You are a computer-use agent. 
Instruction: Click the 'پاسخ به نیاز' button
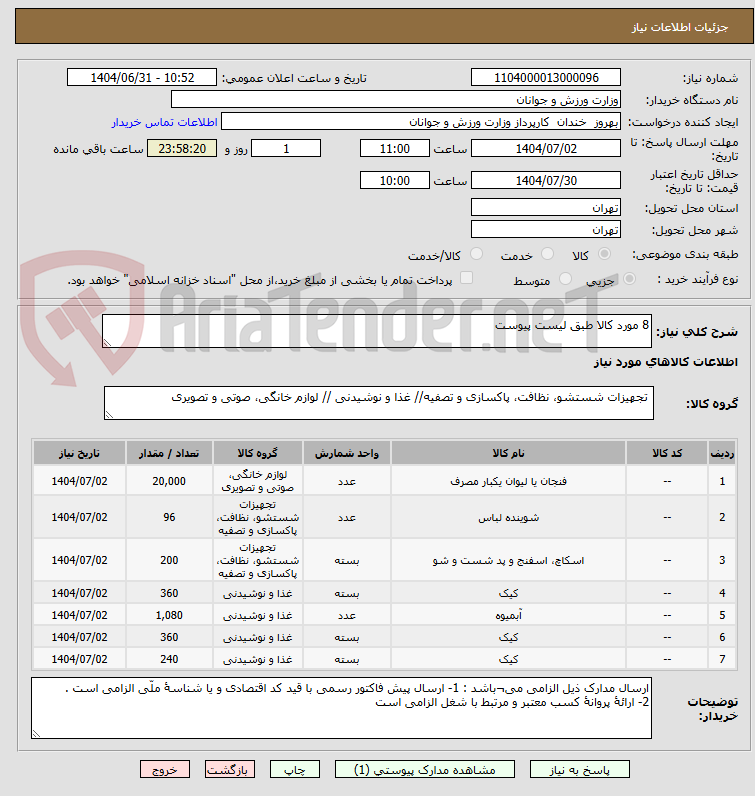tap(579, 770)
